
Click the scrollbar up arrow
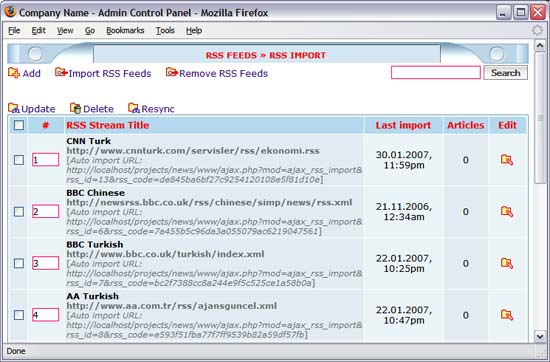pos(540,45)
